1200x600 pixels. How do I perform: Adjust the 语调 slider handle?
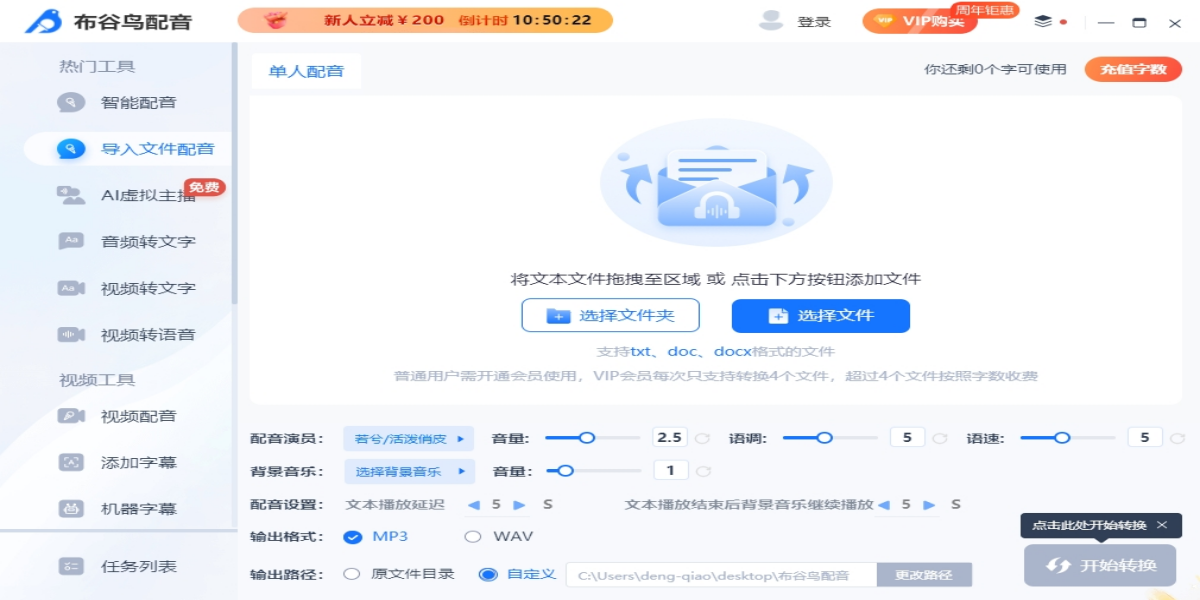(825, 437)
